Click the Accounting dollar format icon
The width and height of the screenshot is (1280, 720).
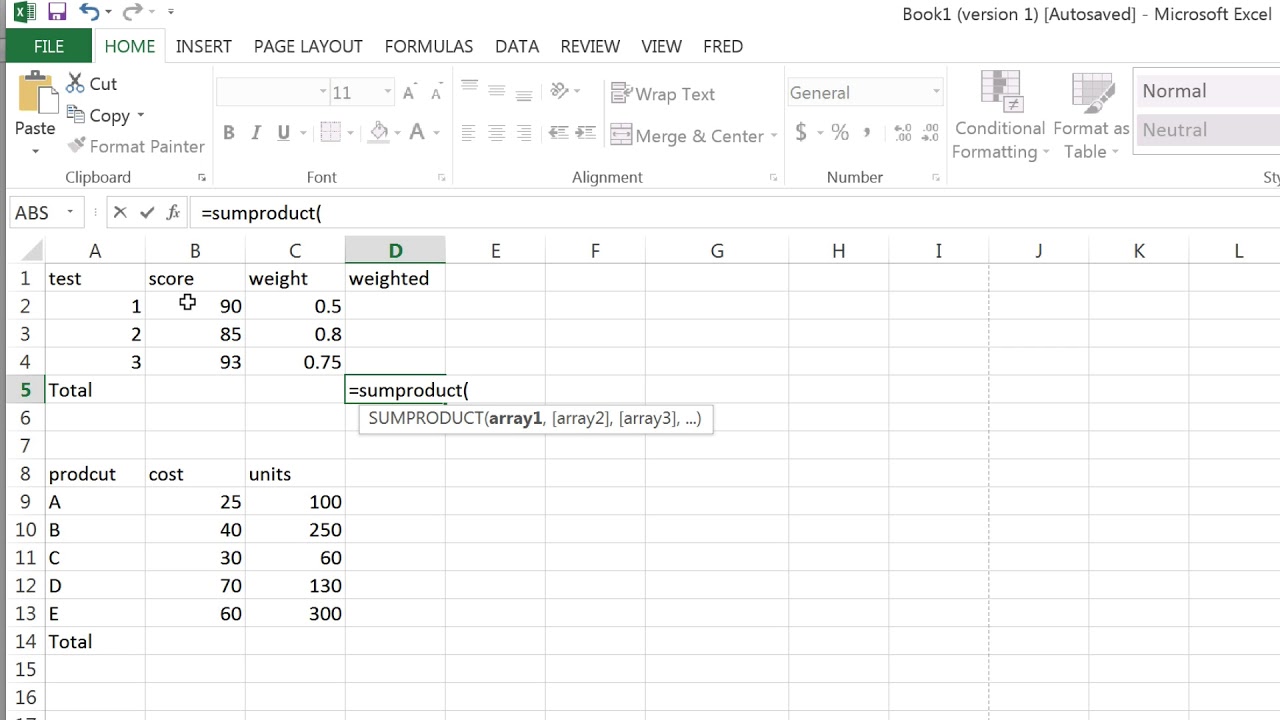[x=801, y=132]
